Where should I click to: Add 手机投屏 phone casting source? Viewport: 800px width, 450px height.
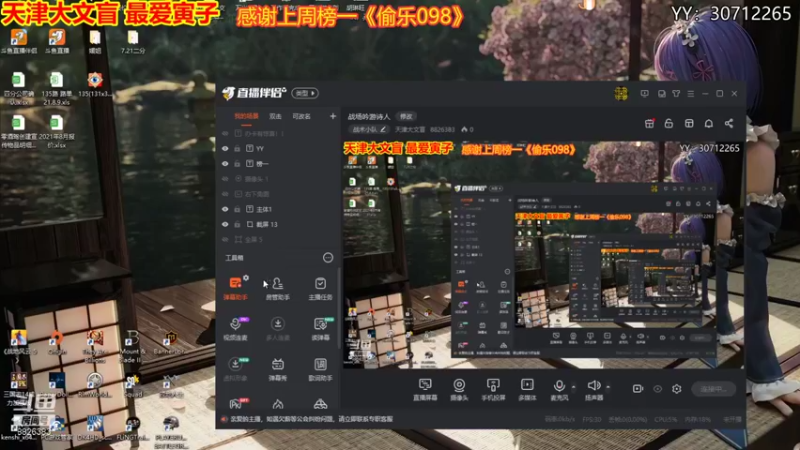point(493,389)
